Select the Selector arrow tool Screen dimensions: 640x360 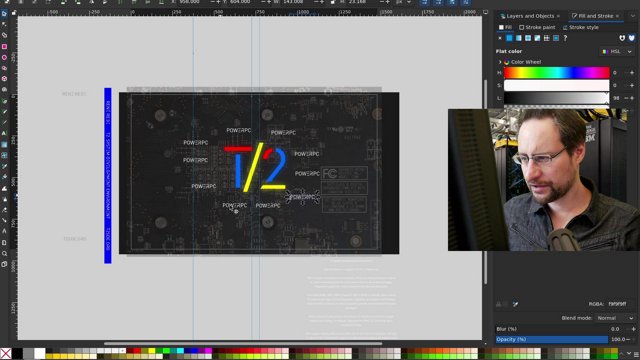pyautogui.click(x=4, y=14)
